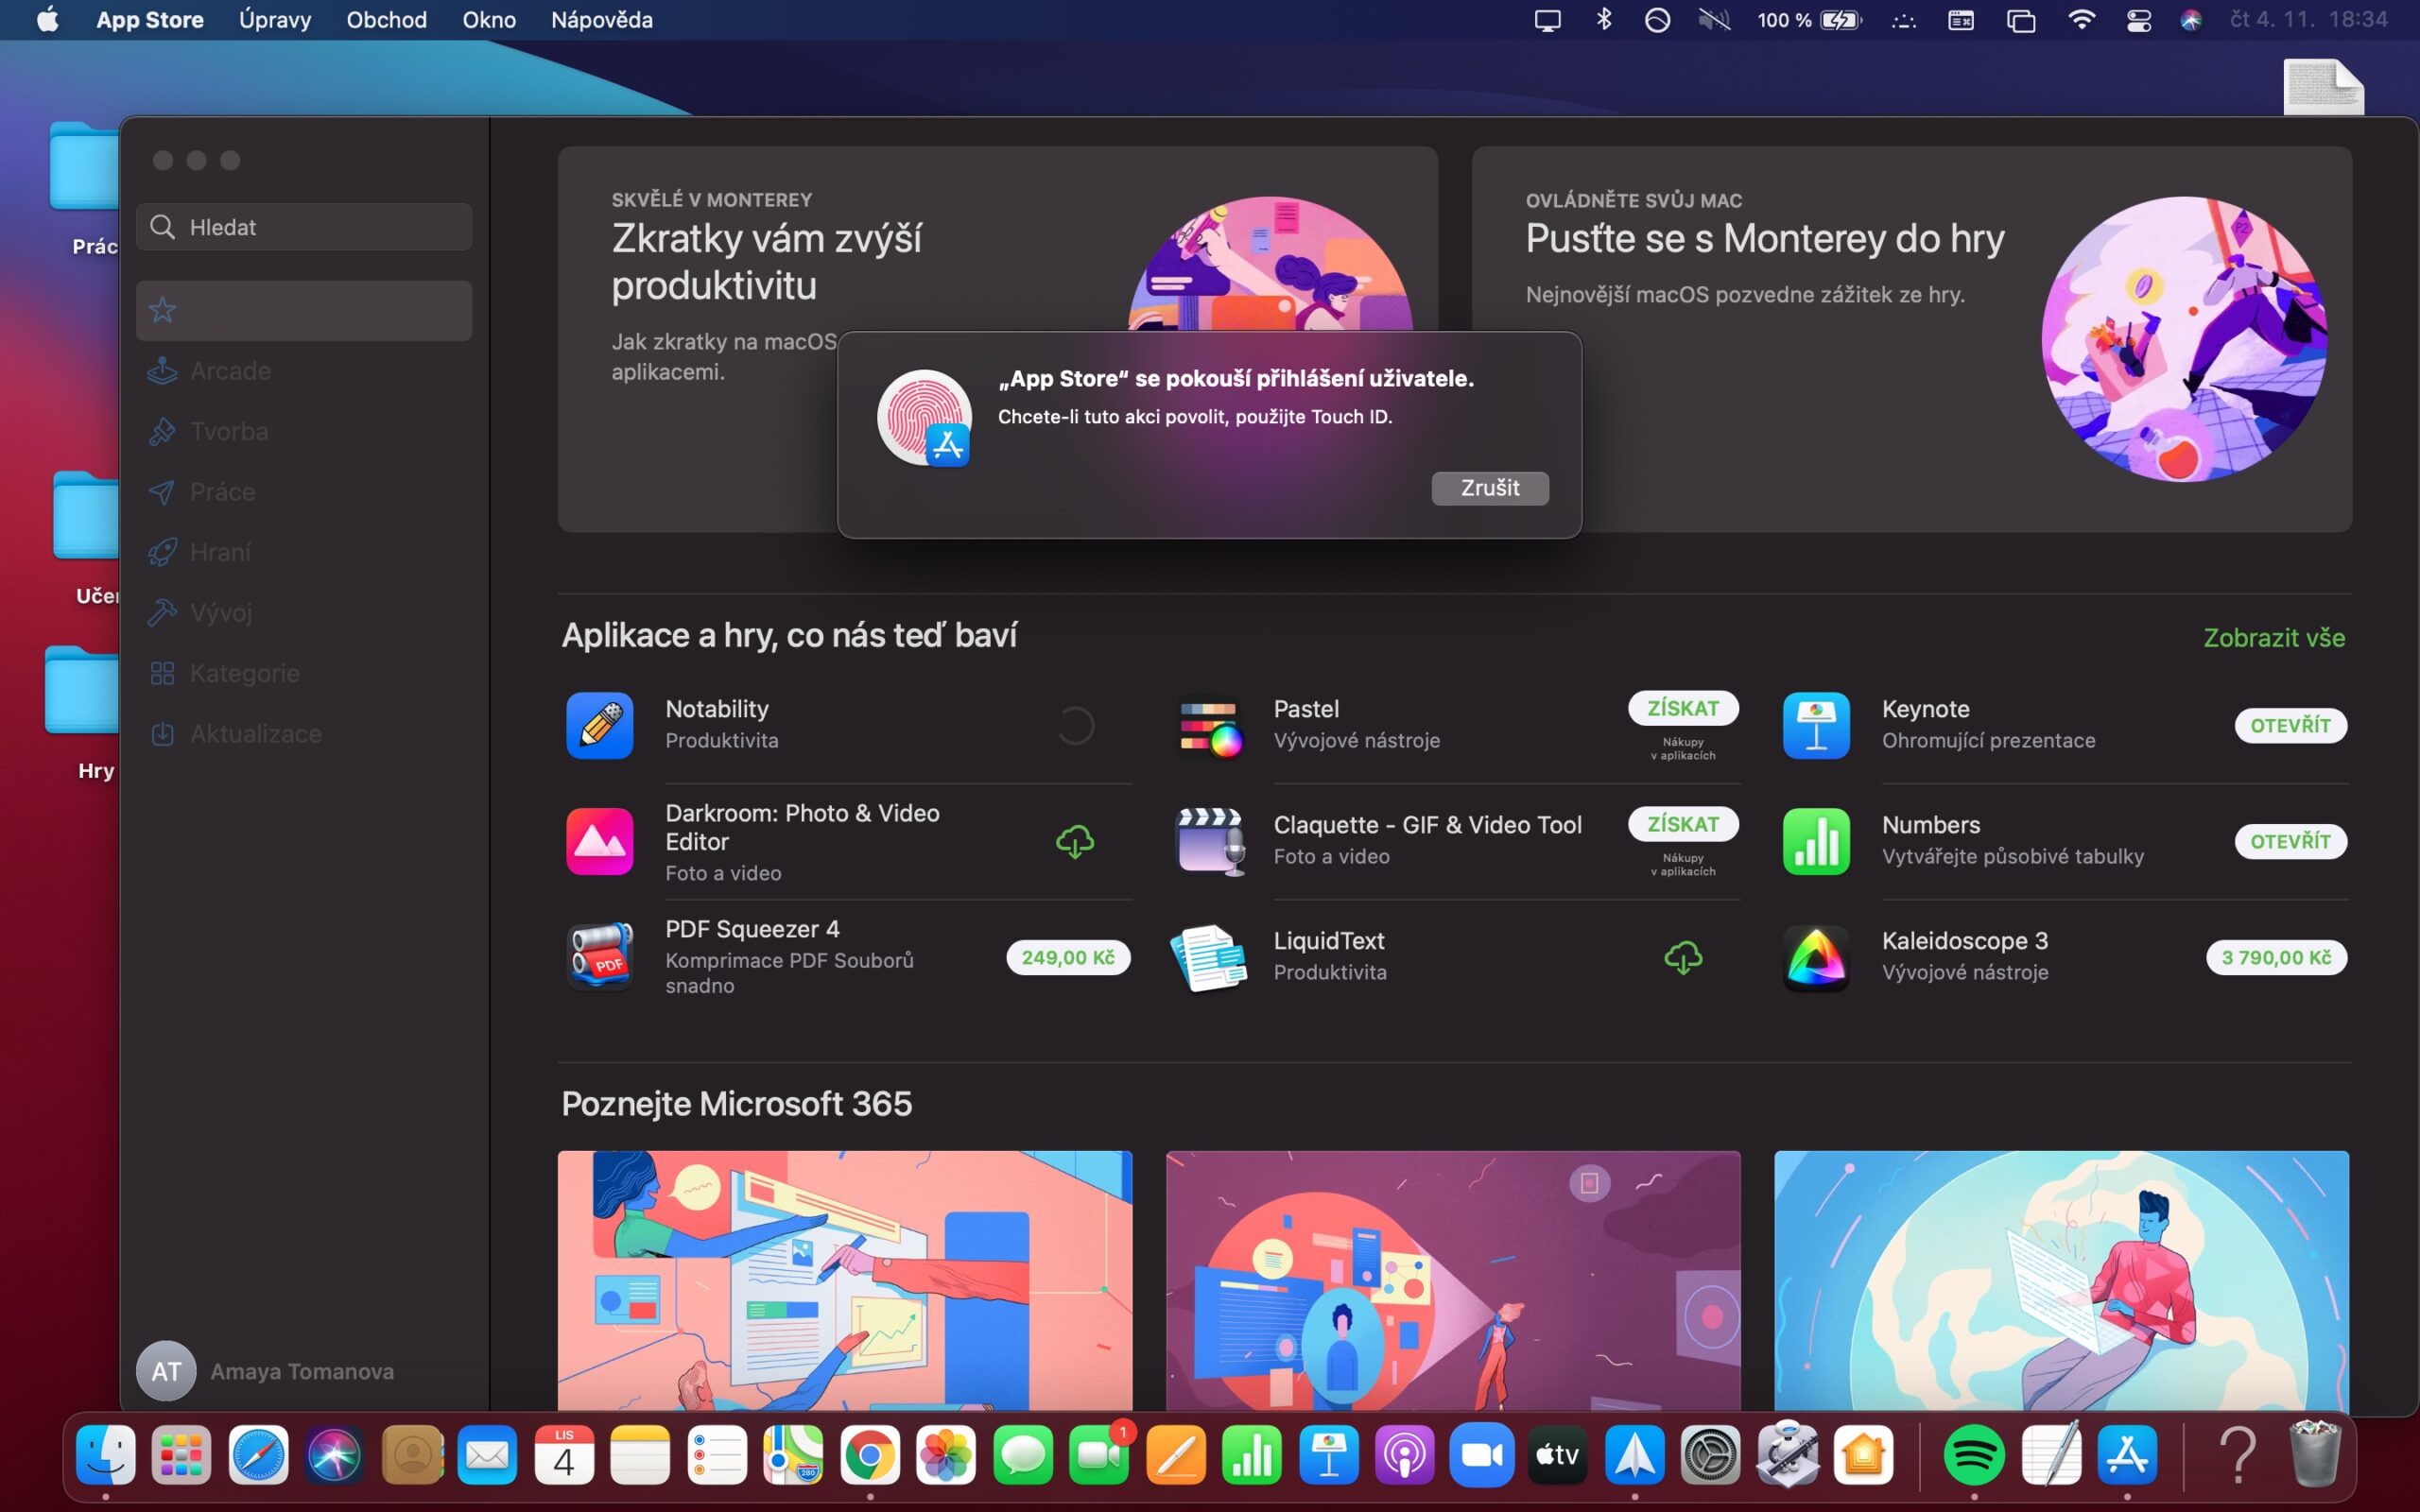Click the muted sound menu bar icon
This screenshot has width=2420, height=1512.
(x=1714, y=20)
